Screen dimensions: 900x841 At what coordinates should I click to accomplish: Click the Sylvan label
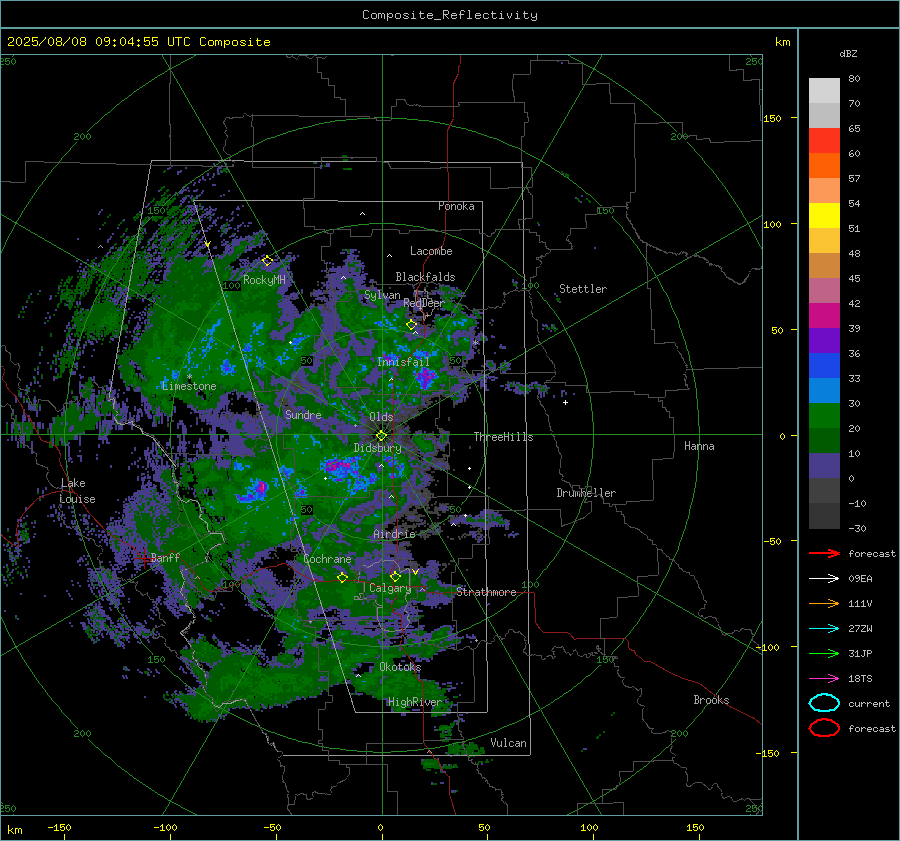[x=382, y=295]
